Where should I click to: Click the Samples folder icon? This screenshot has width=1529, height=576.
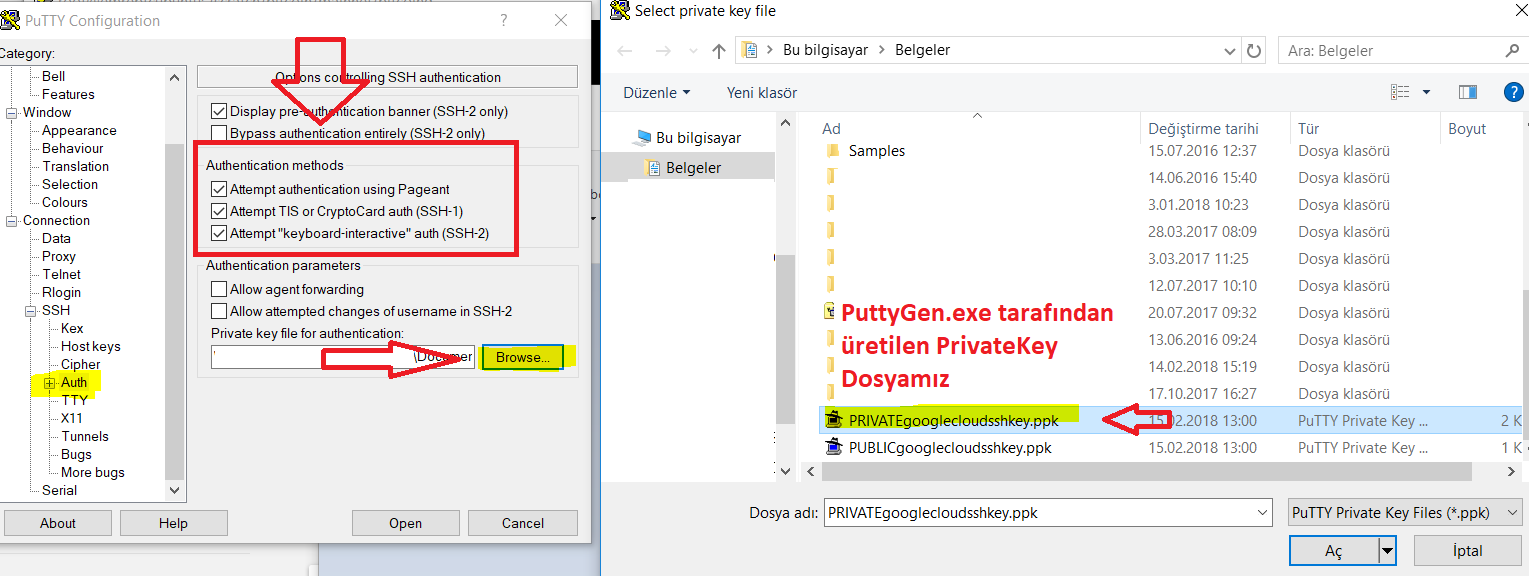832,151
